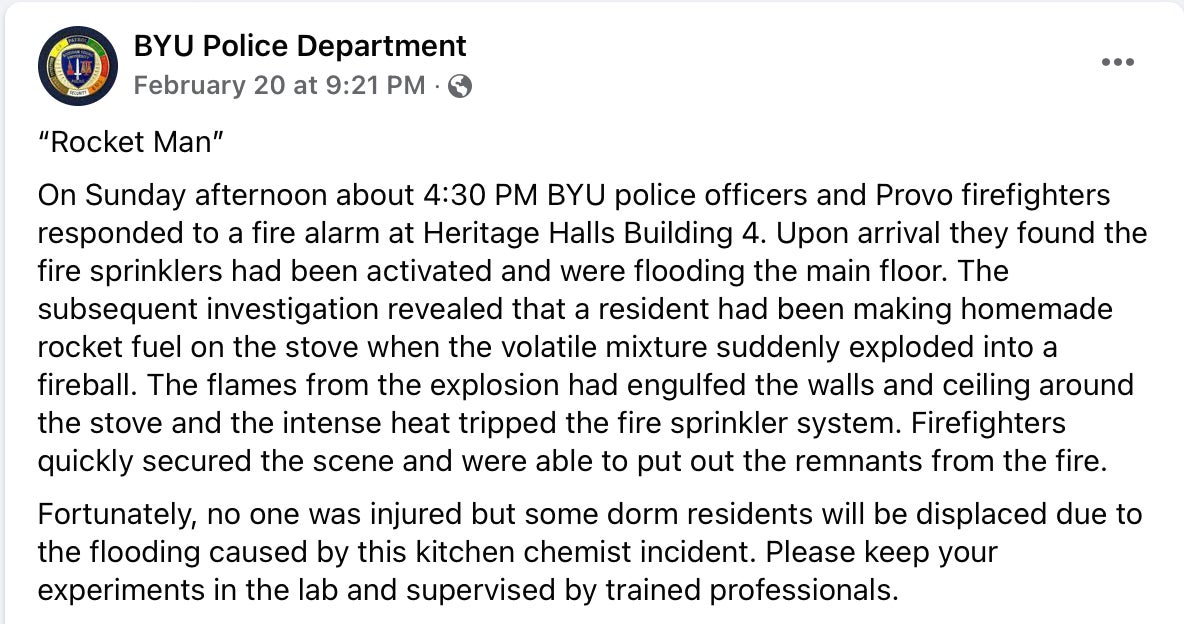Click the word "Fortunately" starting second paragraph
This screenshot has width=1184, height=624.
(x=116, y=515)
